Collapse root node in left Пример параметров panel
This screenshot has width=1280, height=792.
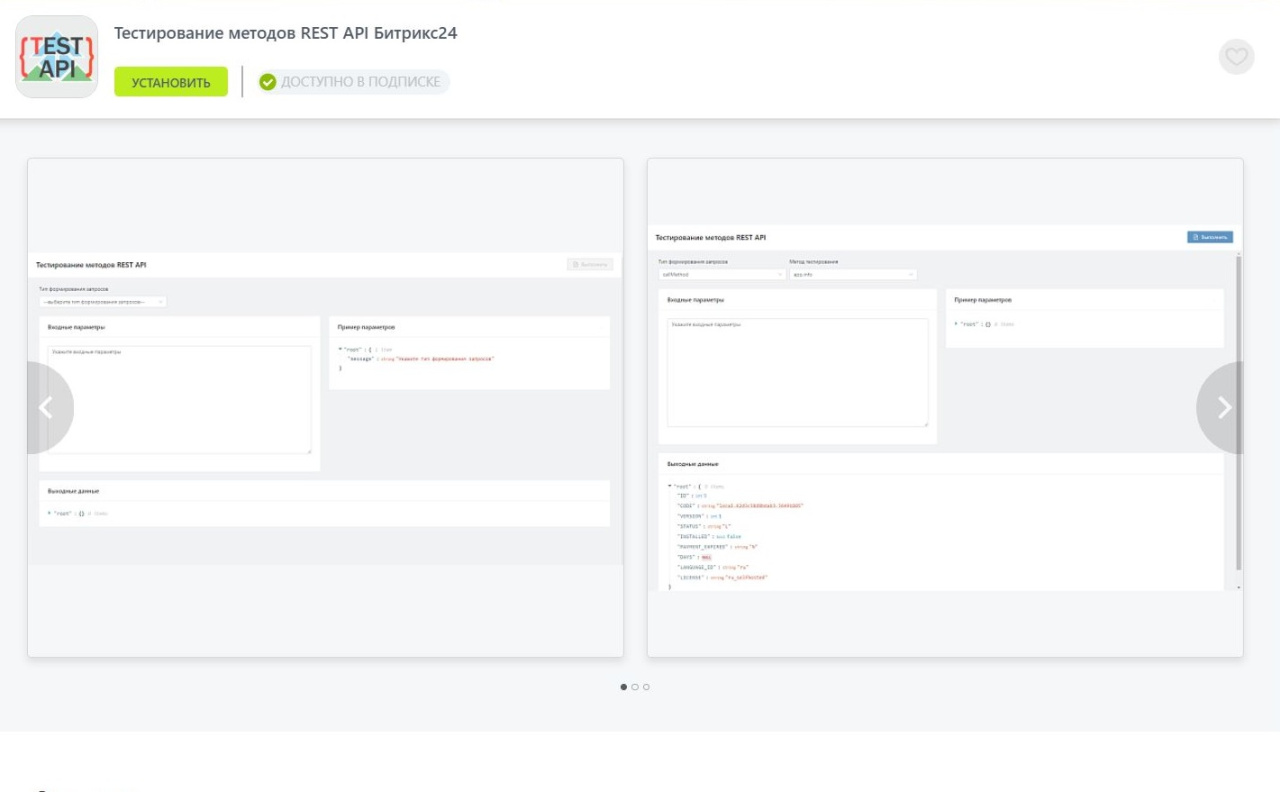click(342, 349)
